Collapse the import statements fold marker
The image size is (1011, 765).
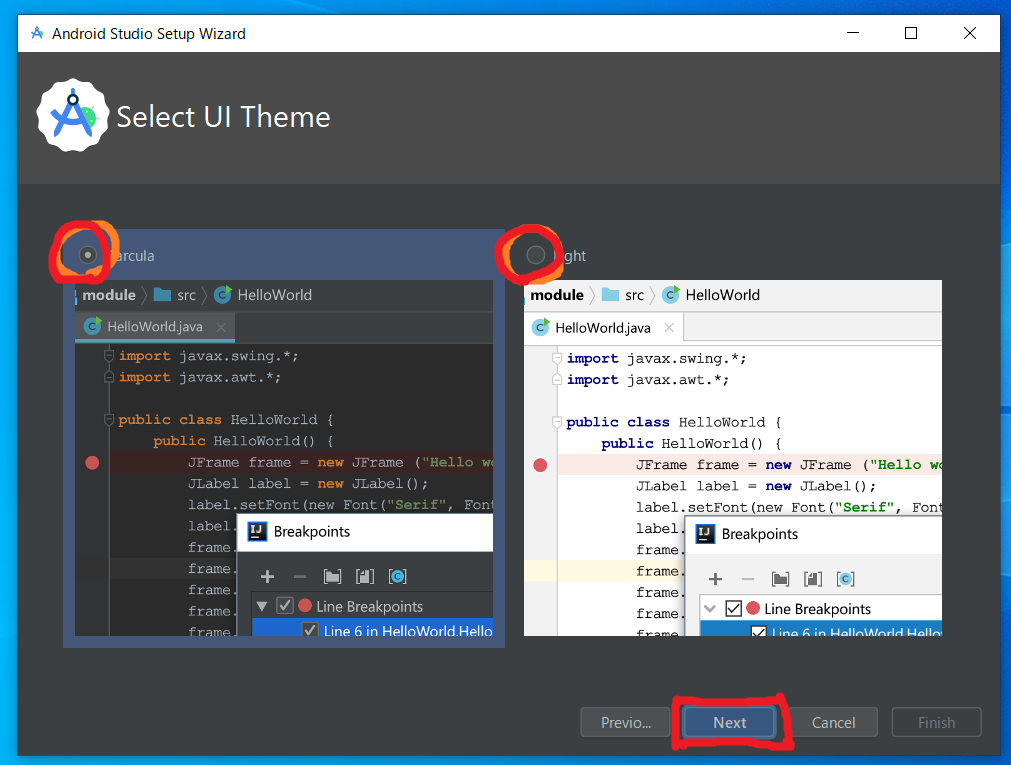coord(110,356)
